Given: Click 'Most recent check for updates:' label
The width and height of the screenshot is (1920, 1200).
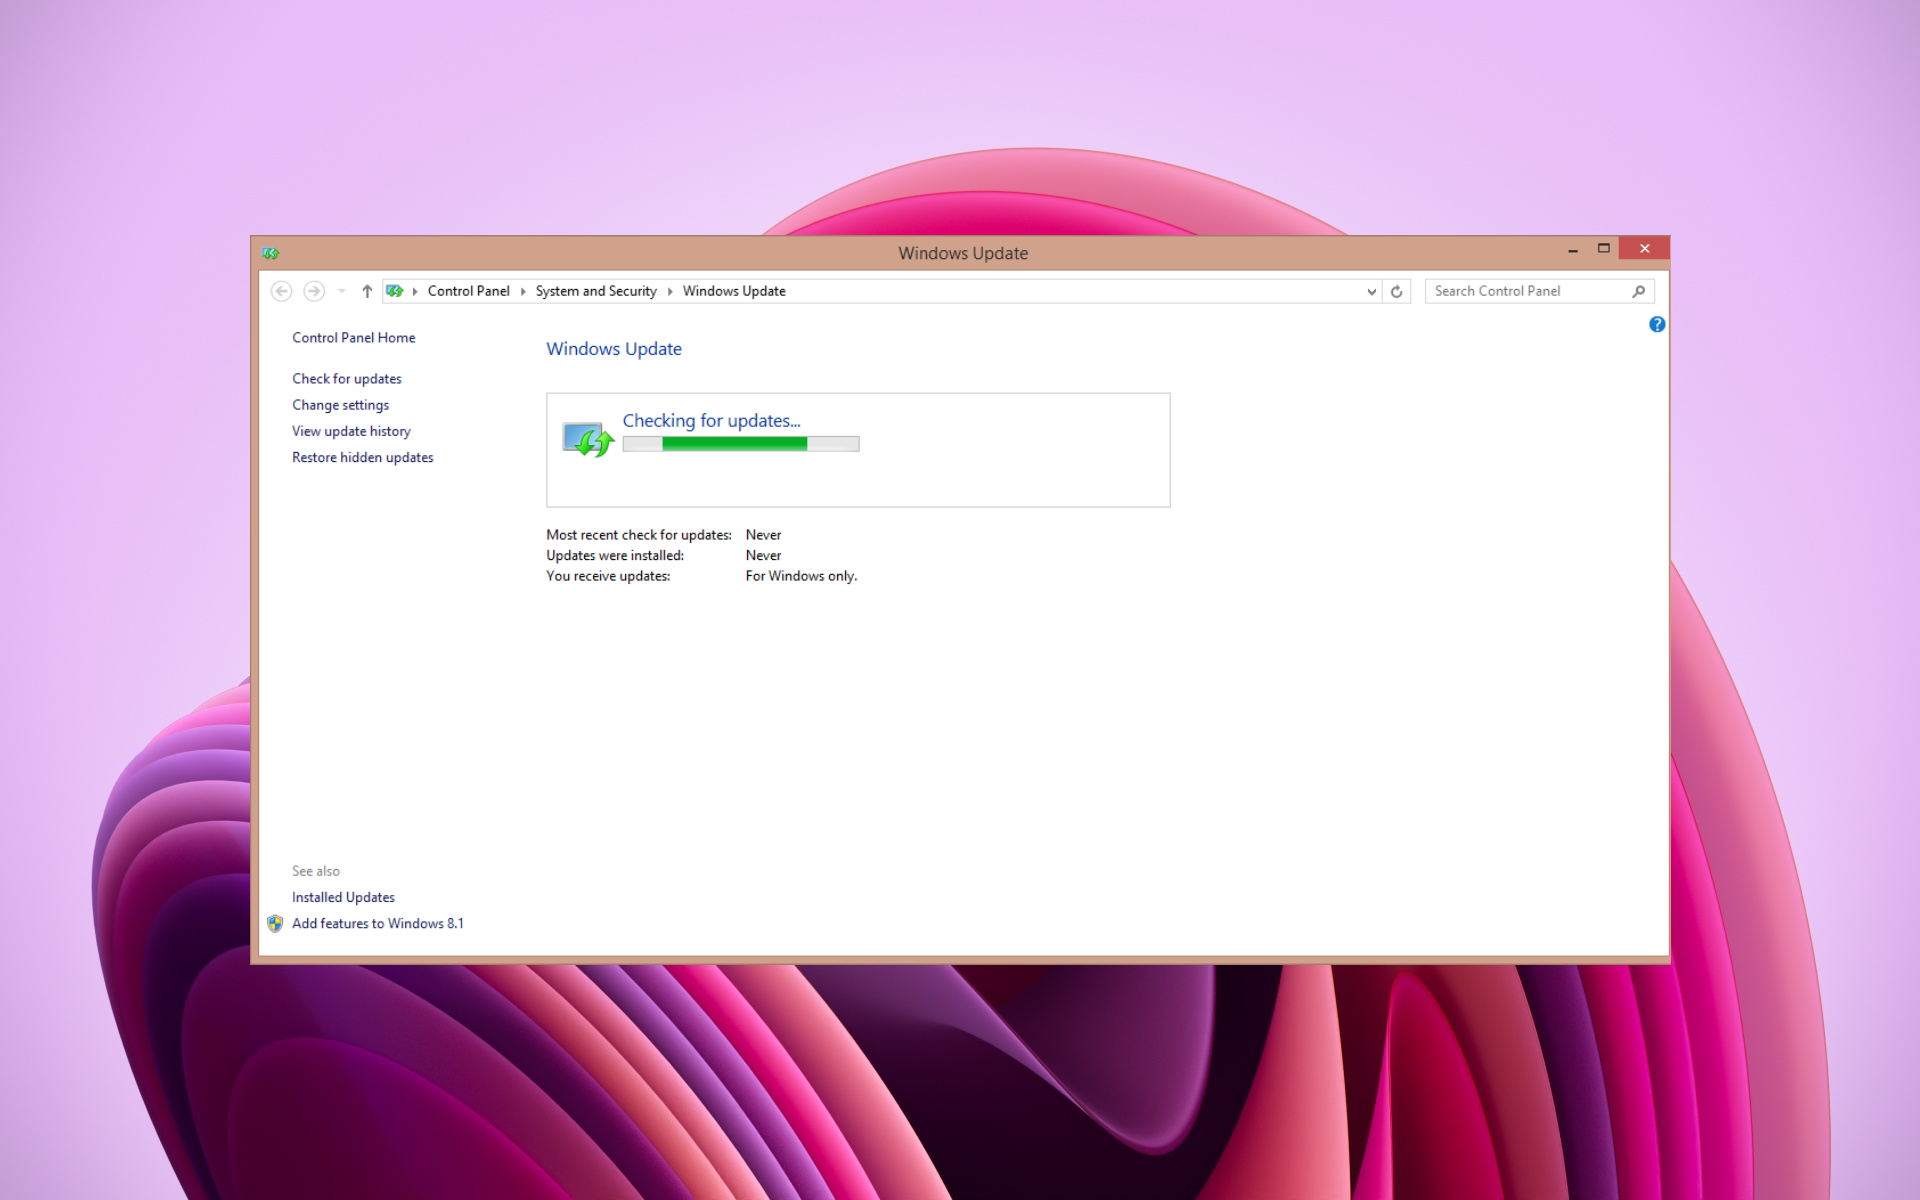Looking at the screenshot, I should pos(638,535).
